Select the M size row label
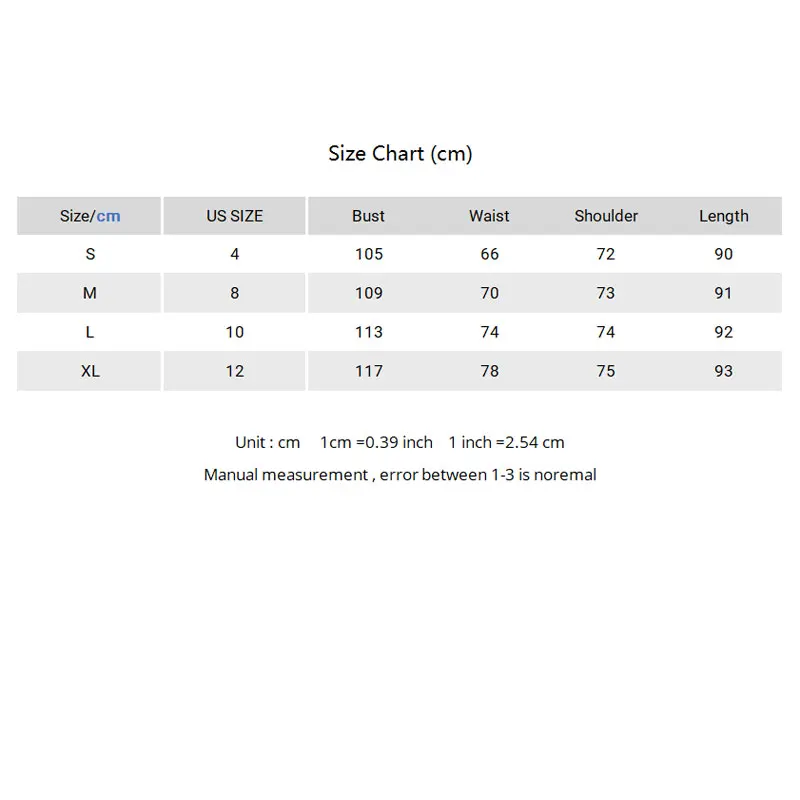This screenshot has height=800, width=800. tap(90, 293)
